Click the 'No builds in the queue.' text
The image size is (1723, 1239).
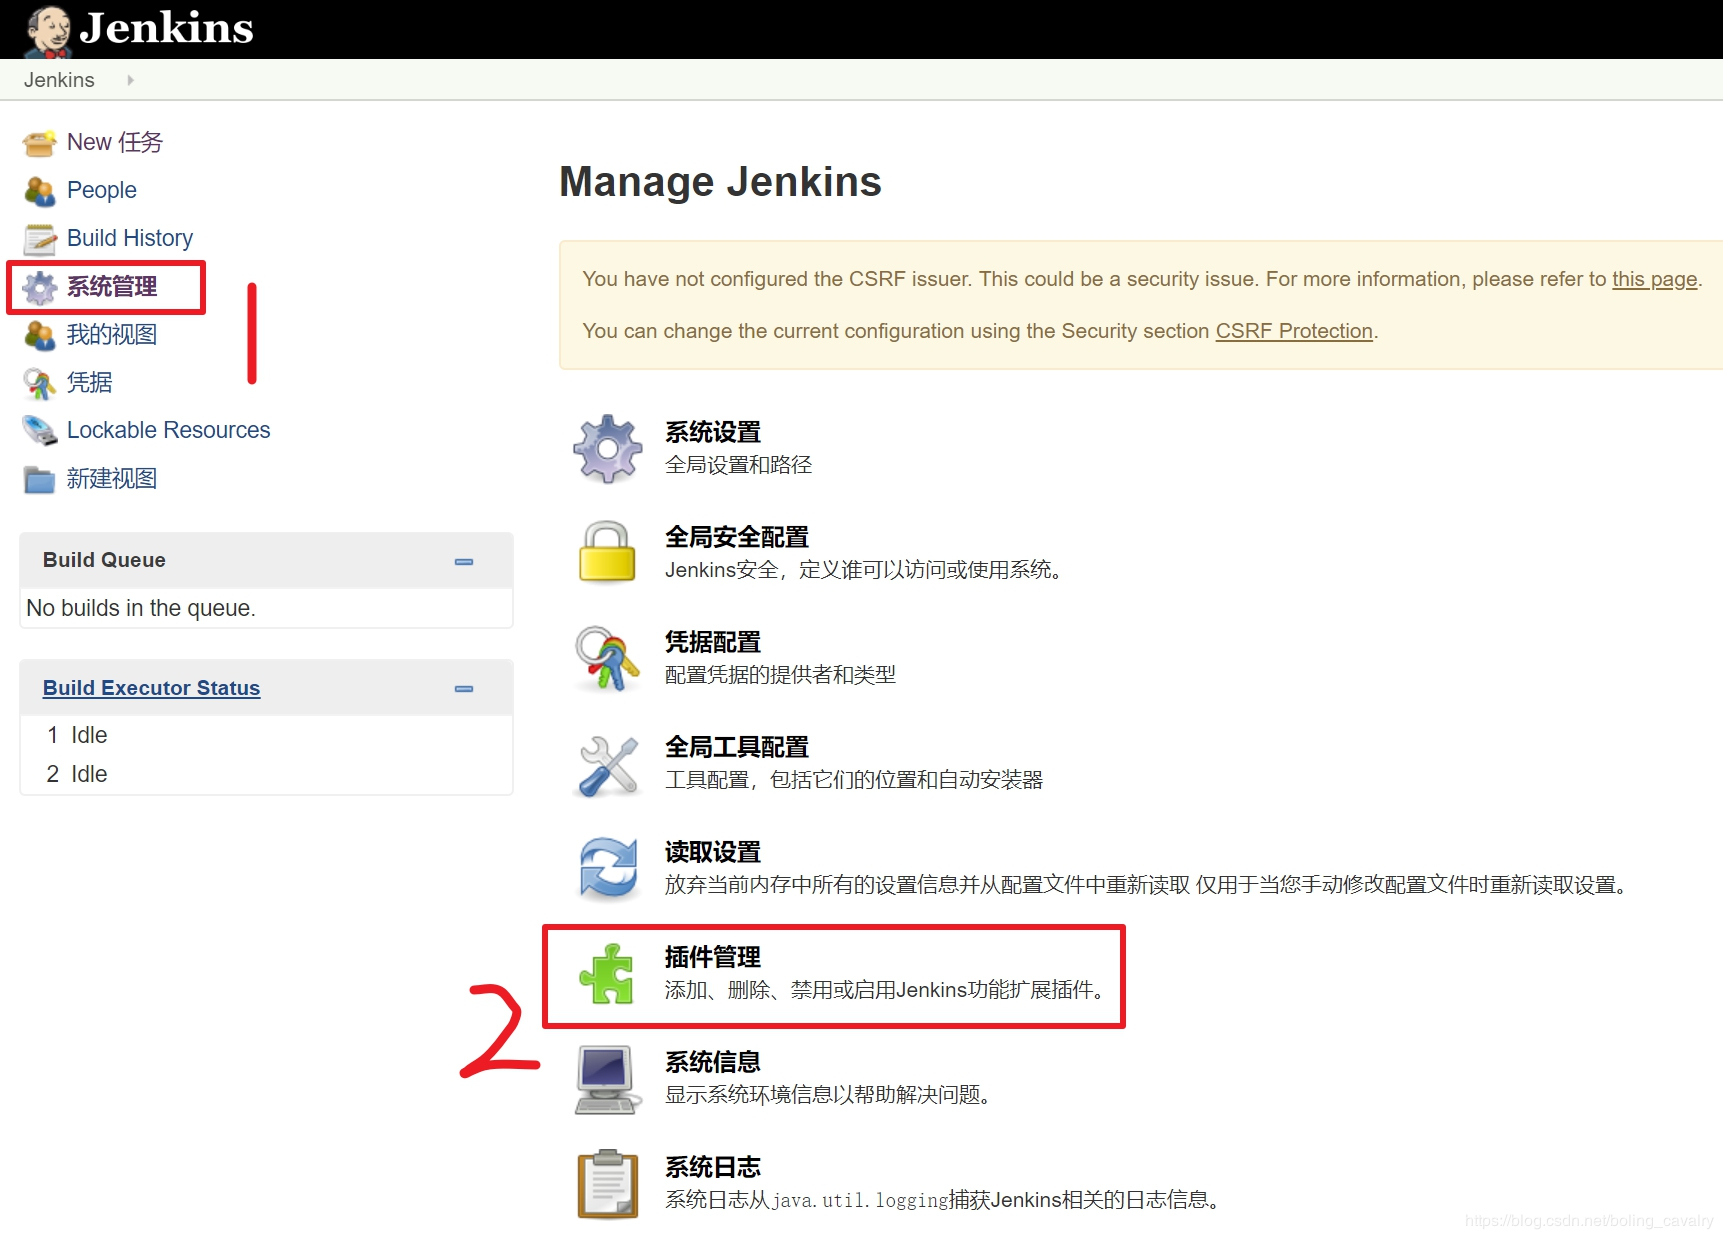click(141, 608)
